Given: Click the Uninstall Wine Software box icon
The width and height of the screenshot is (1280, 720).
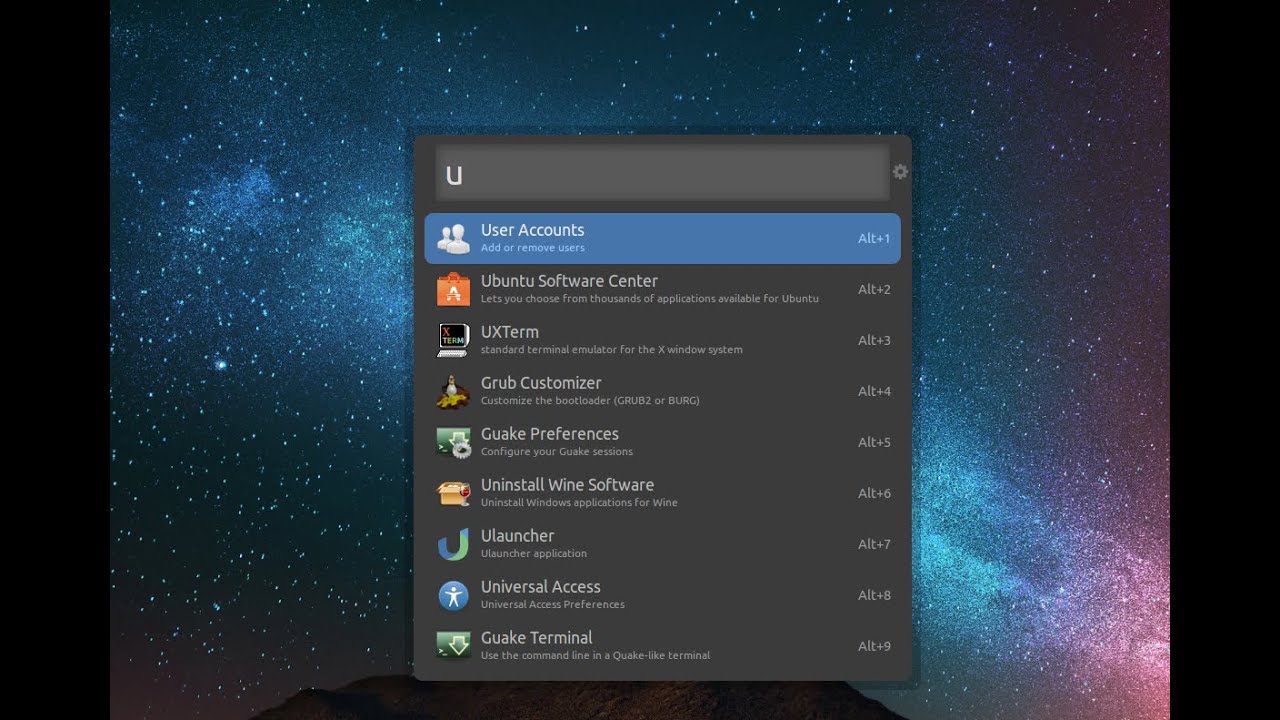Looking at the screenshot, I should (x=453, y=493).
